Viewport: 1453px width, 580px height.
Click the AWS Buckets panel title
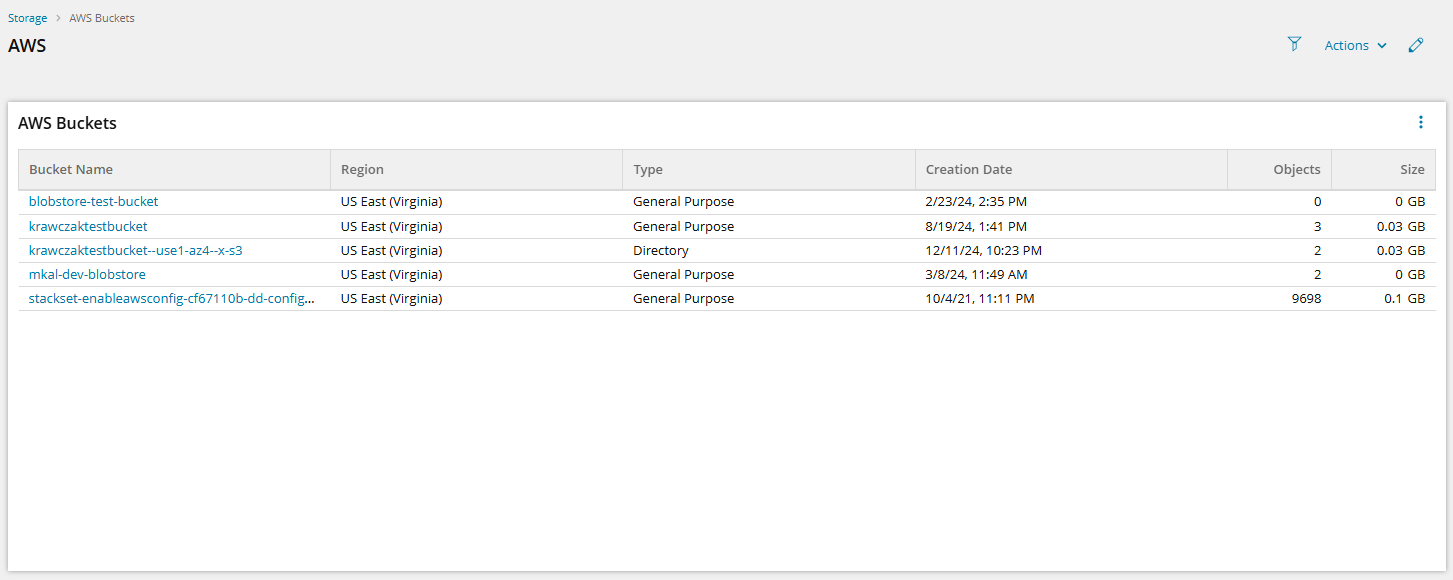(x=67, y=123)
